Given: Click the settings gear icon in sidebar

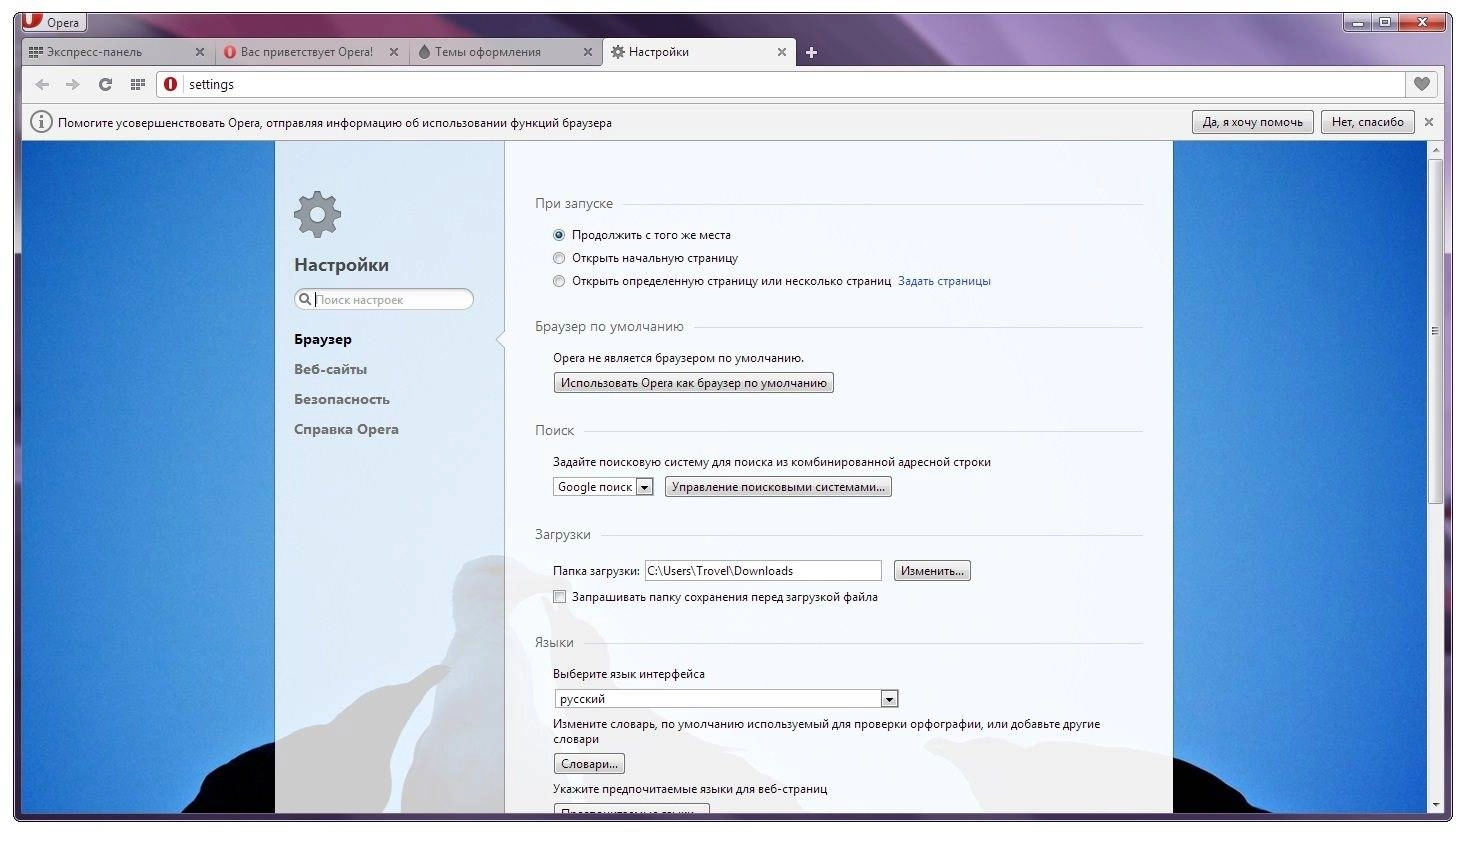Looking at the screenshot, I should [x=317, y=214].
